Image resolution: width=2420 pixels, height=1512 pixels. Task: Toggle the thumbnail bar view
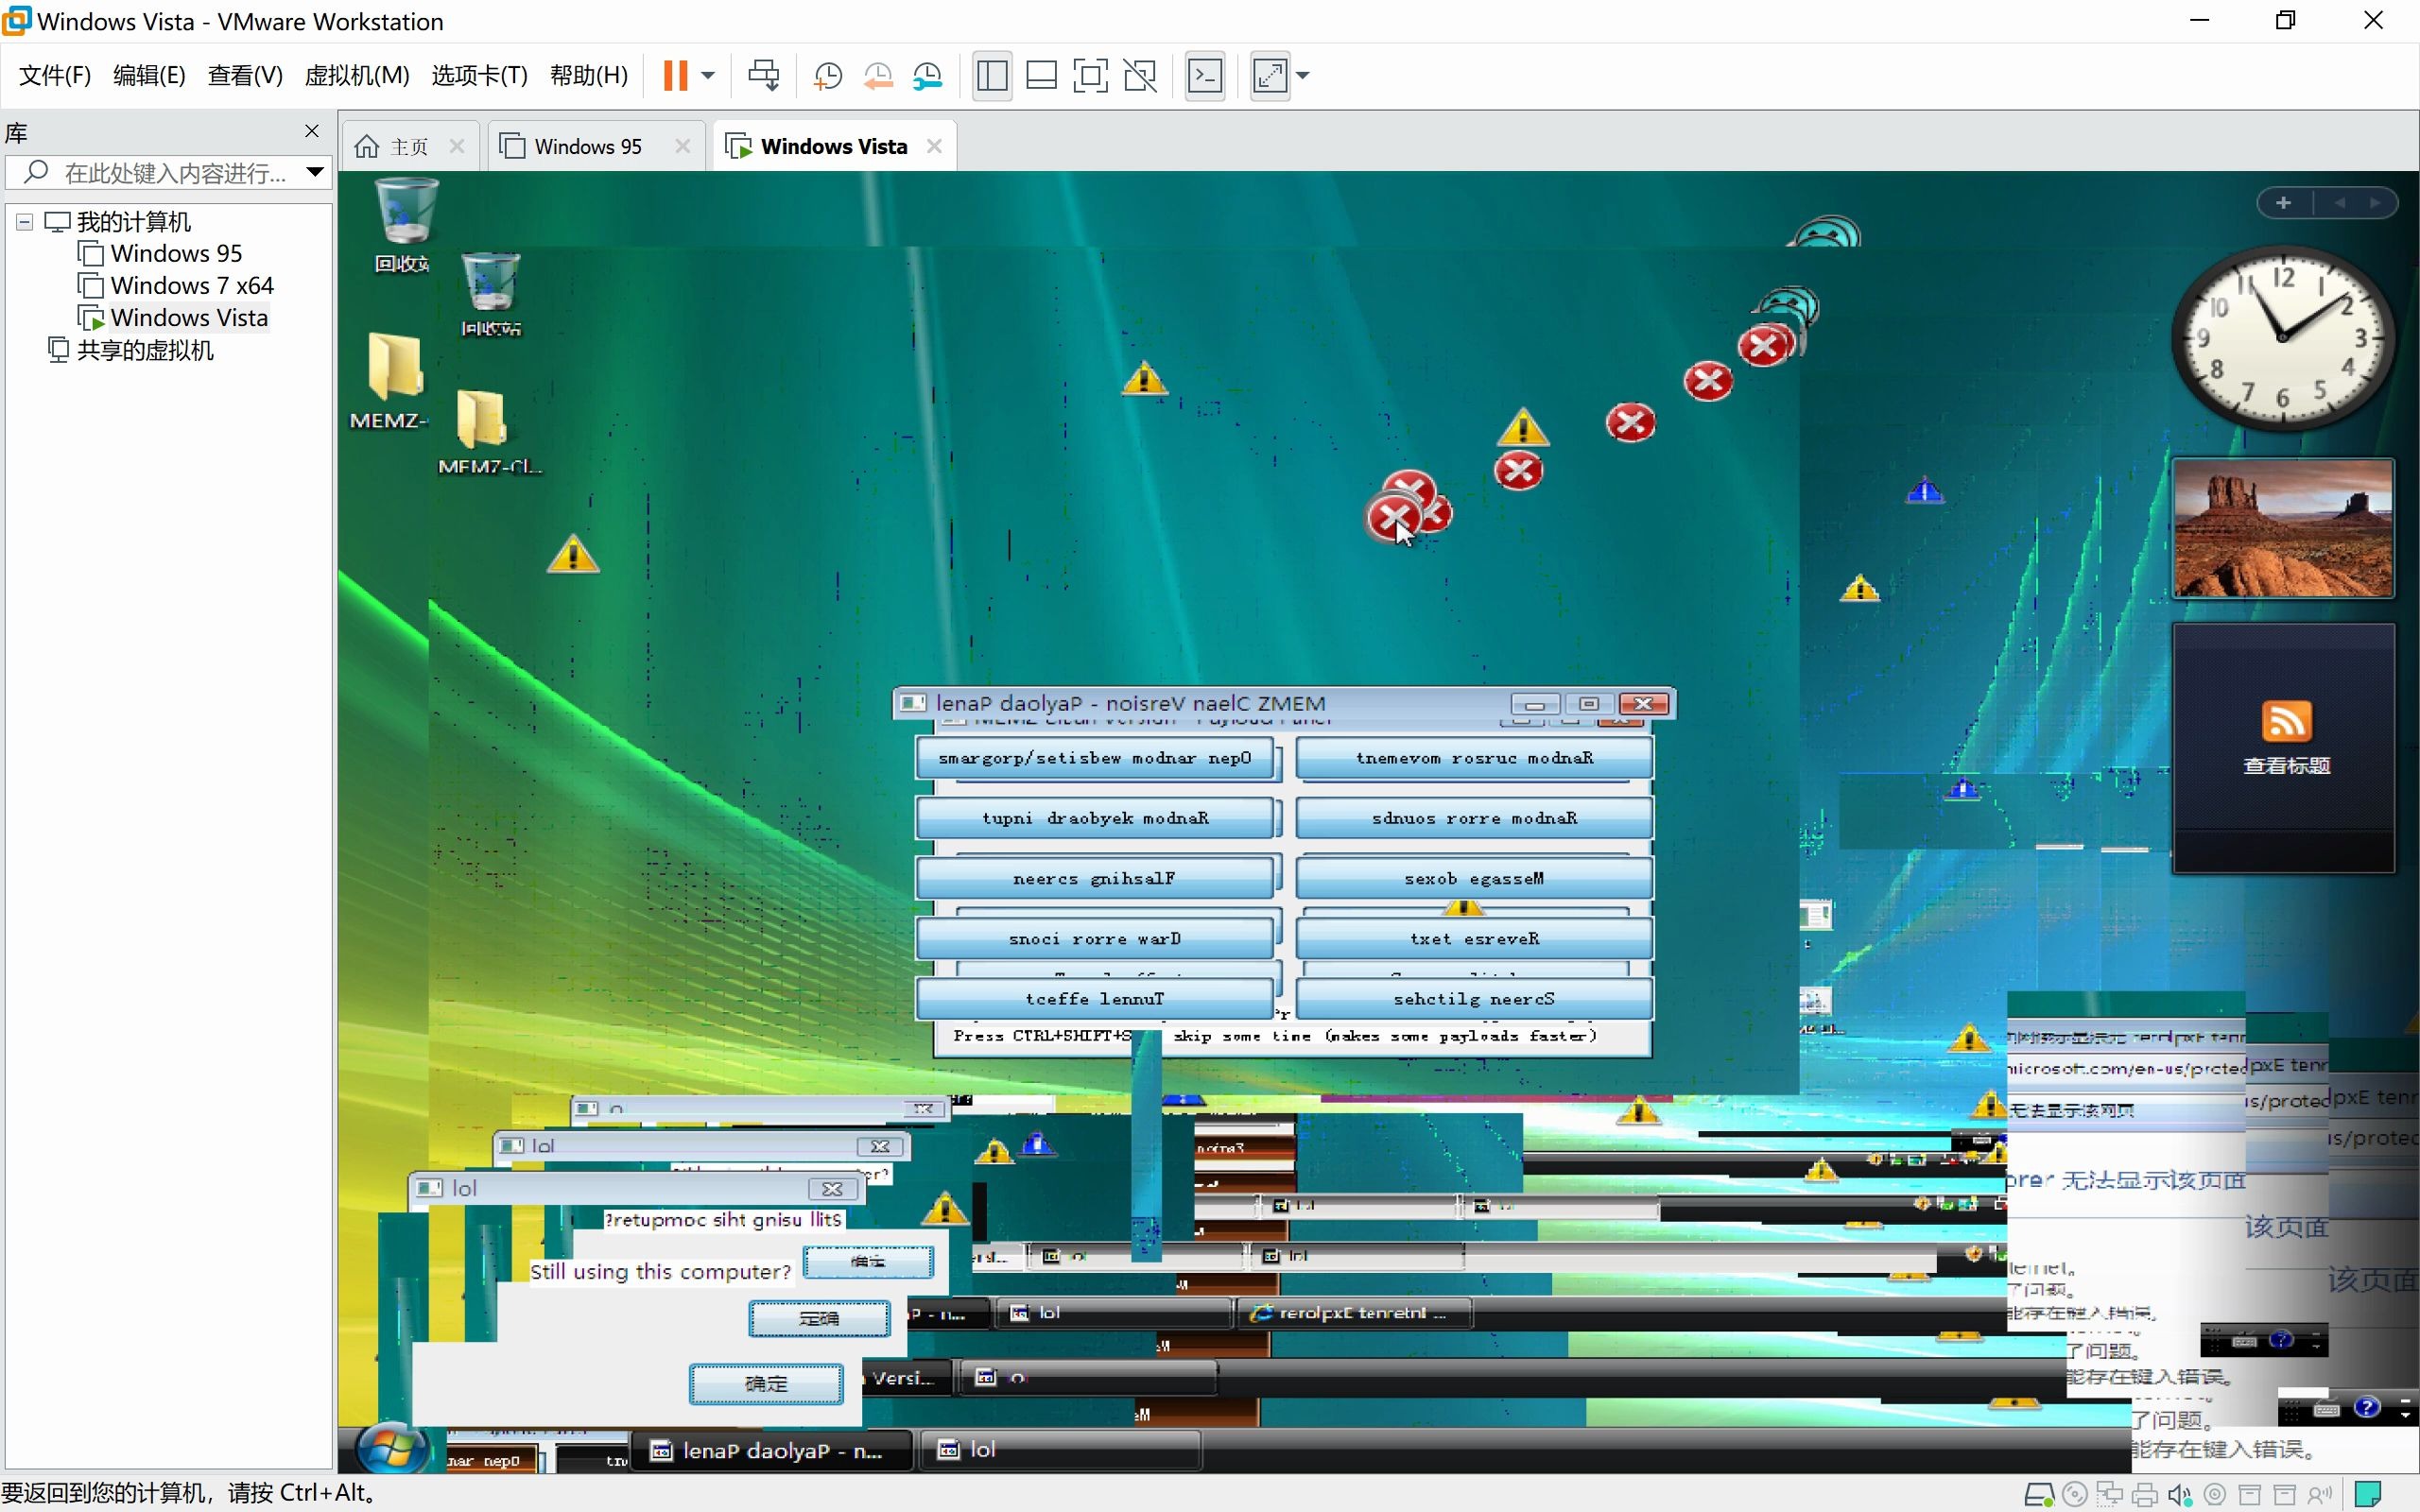[x=1042, y=76]
